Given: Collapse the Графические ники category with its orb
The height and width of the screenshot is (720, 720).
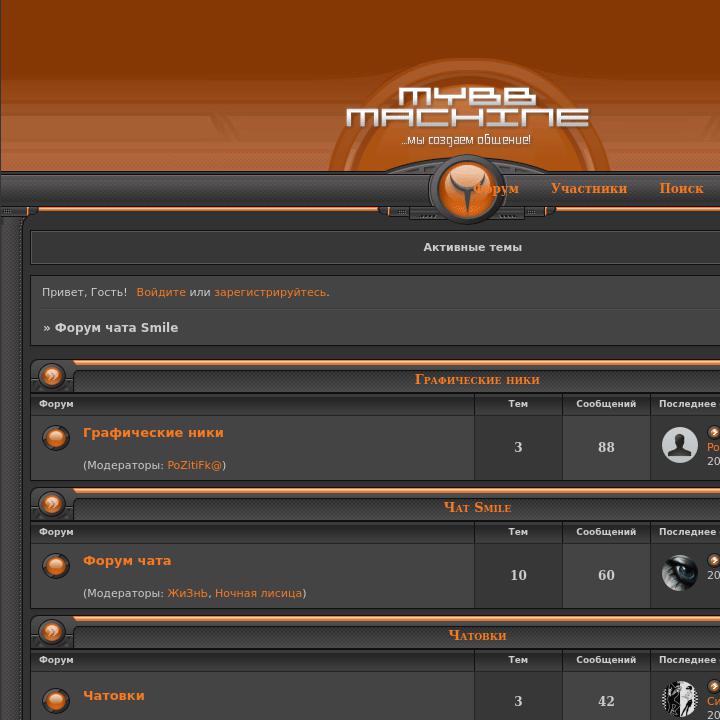Looking at the screenshot, I should [52, 376].
